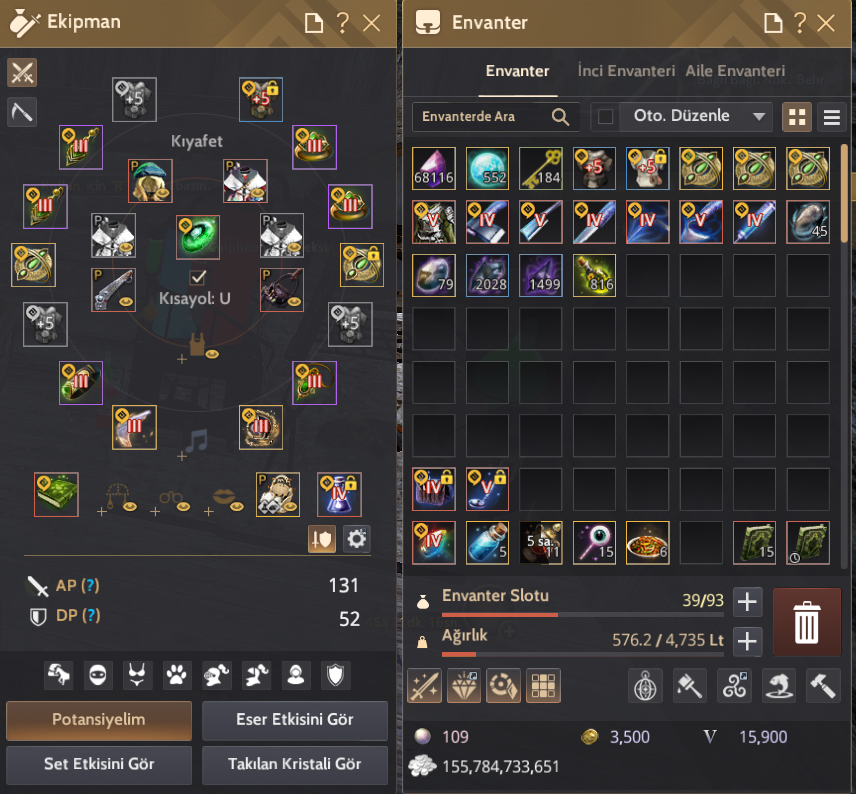Tick the checkbox beside Oto. Düzenle
Viewport: 856px width, 794px height.
click(x=605, y=116)
